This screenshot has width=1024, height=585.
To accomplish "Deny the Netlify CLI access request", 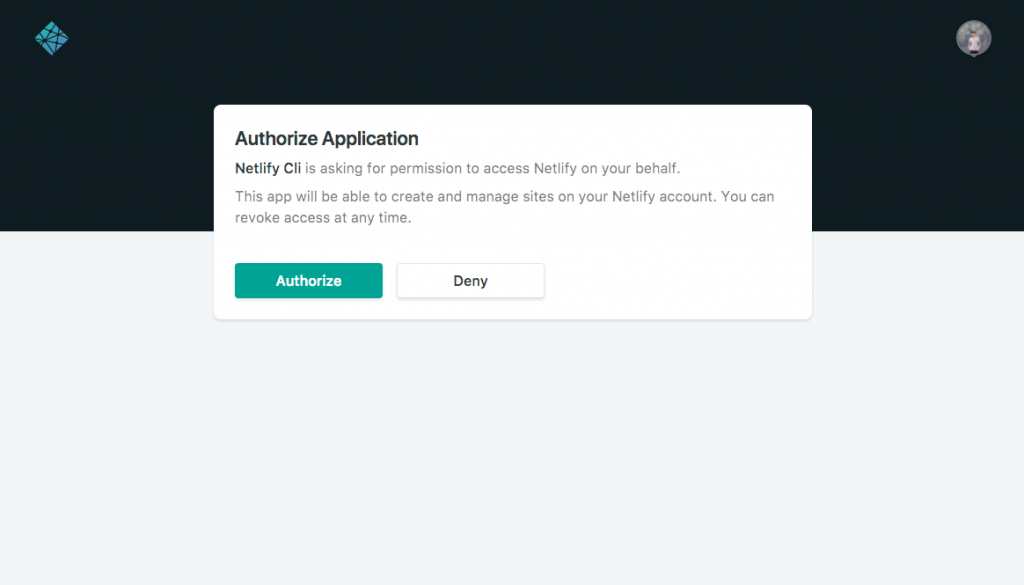I will pyautogui.click(x=470, y=281).
